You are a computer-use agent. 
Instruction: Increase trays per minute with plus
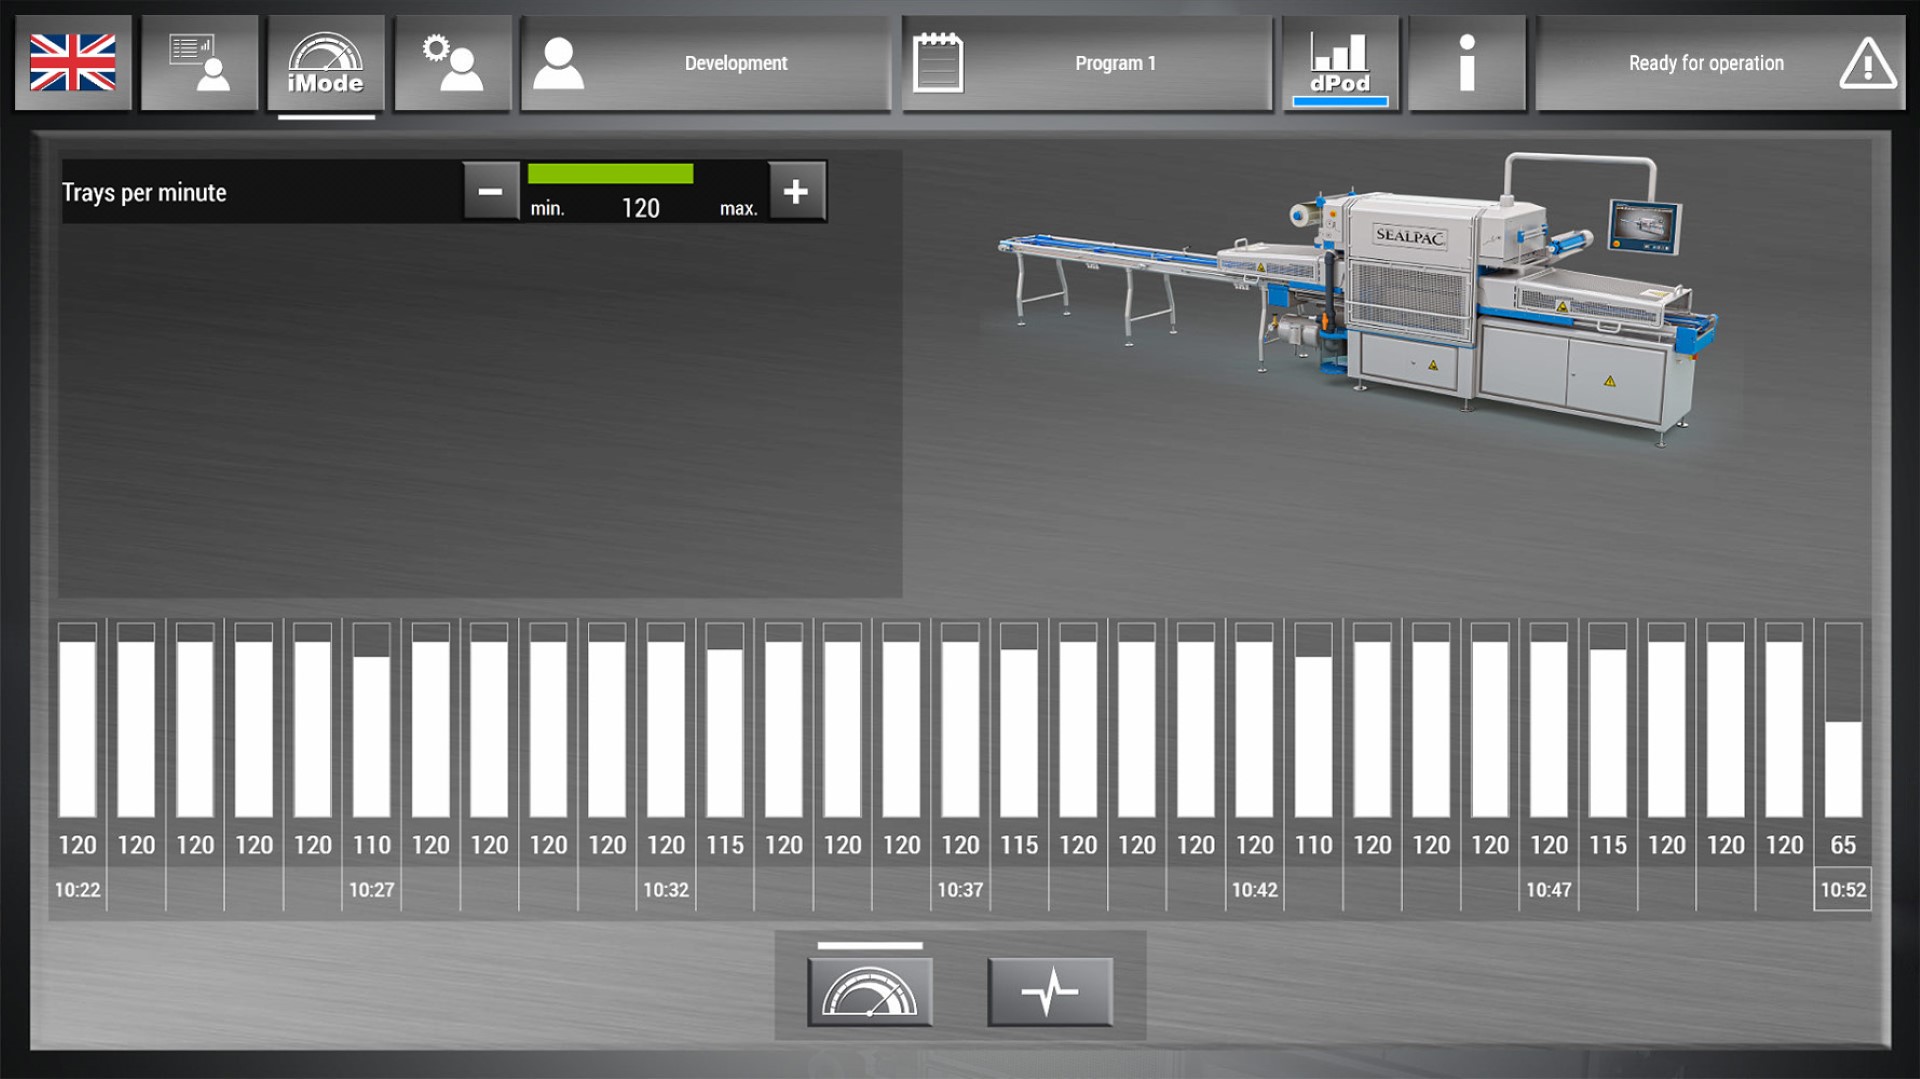tap(796, 191)
